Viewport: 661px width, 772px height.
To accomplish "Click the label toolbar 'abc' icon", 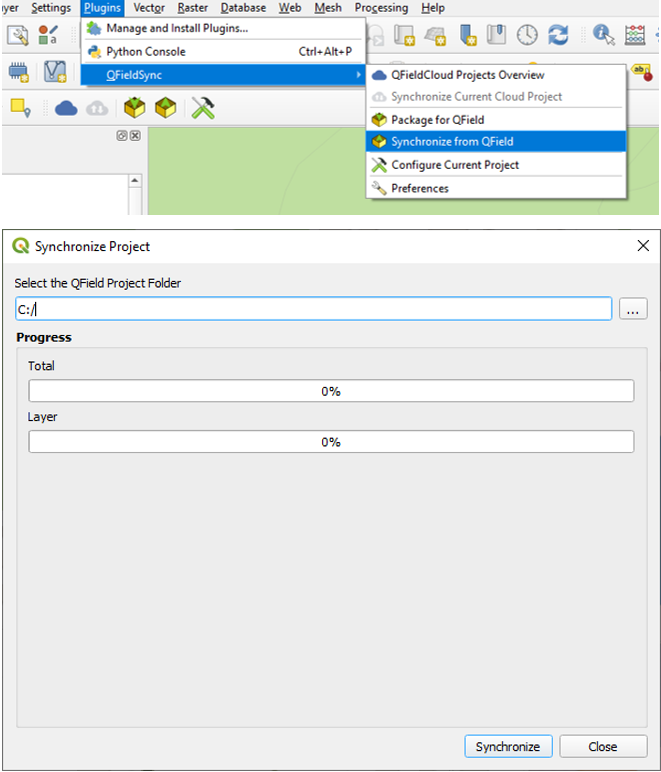I will point(642,72).
